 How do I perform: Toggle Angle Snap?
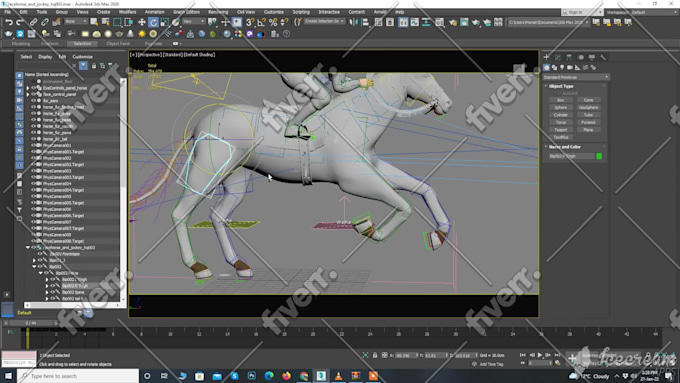tap(261, 22)
